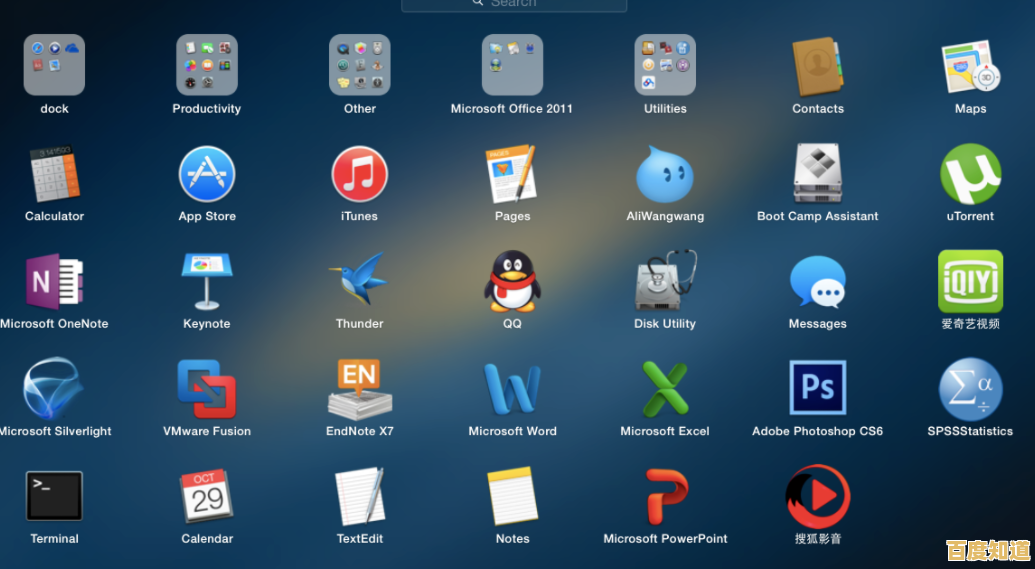Launch Disk Utility
This screenshot has width=1035, height=569.
(665, 282)
